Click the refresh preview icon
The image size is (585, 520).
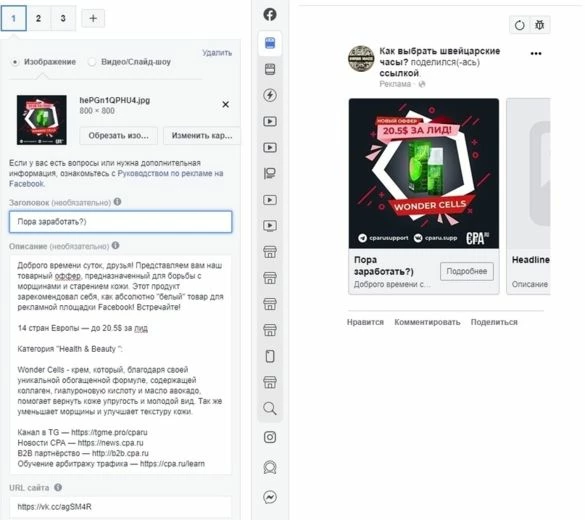(519, 25)
